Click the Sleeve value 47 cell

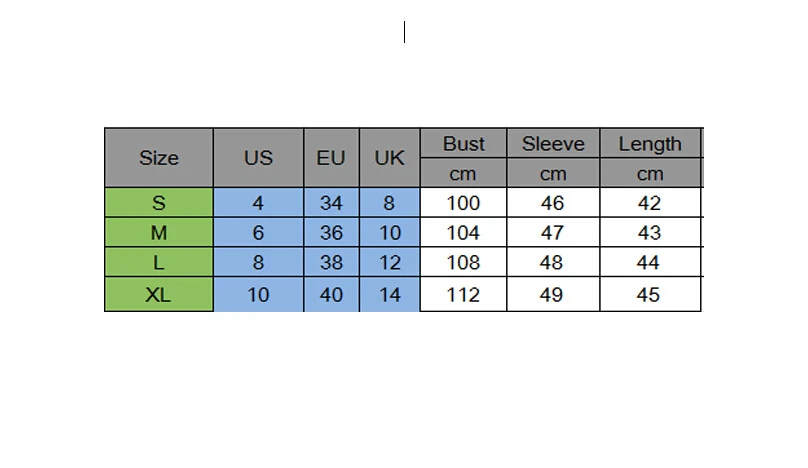tap(553, 232)
